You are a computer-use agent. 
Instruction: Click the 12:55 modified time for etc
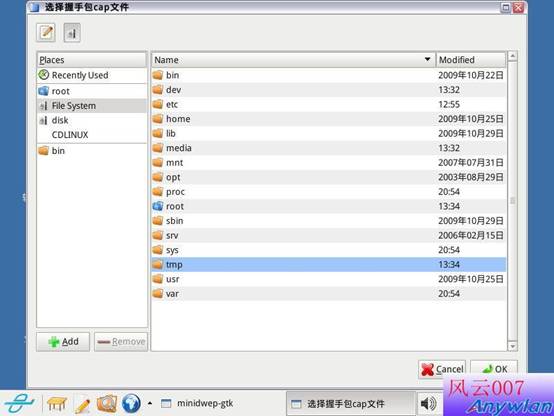pos(449,104)
